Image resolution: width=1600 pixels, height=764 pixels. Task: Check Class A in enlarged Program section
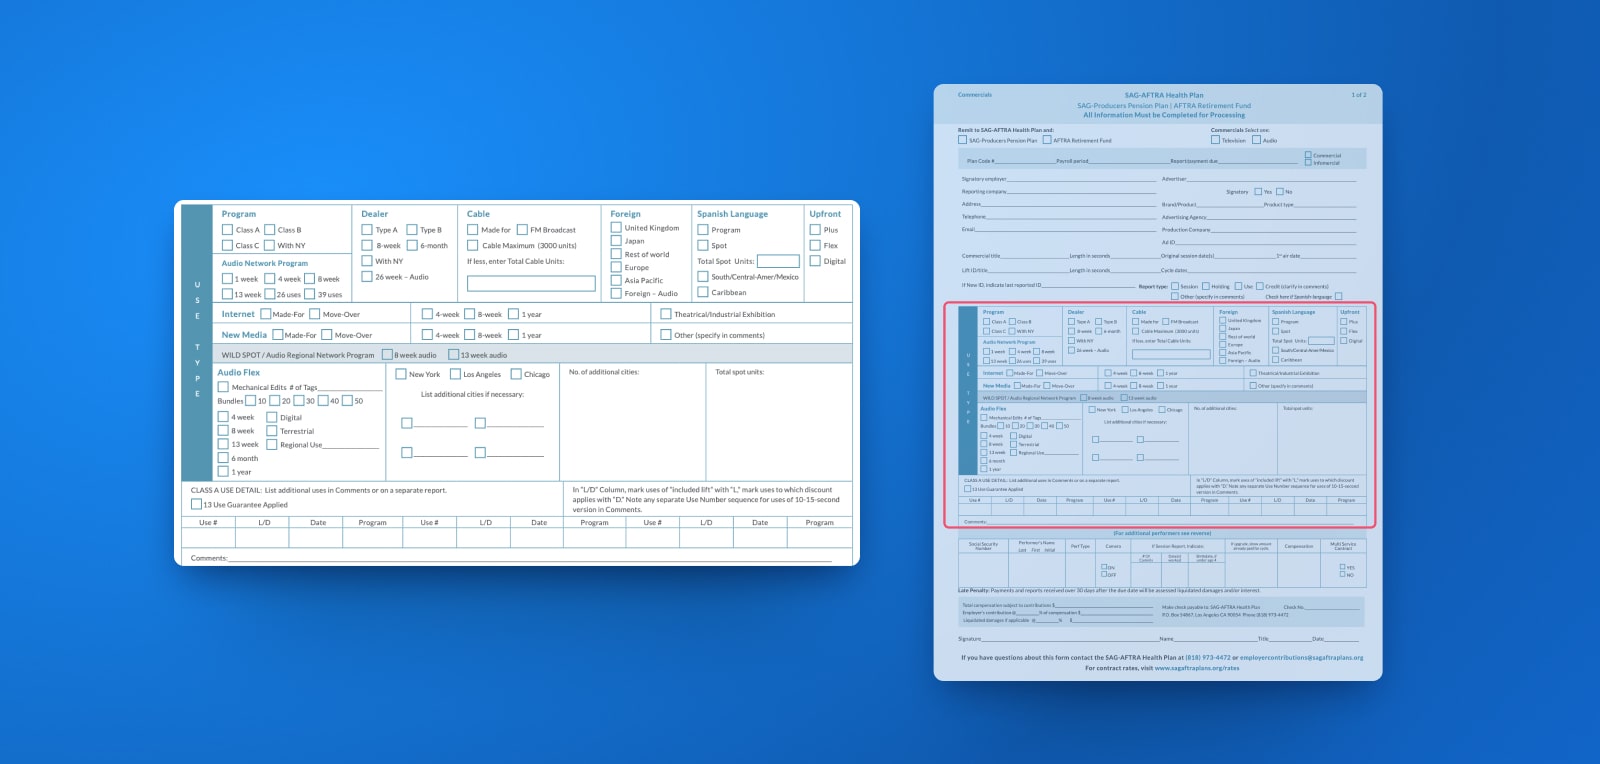click(227, 230)
